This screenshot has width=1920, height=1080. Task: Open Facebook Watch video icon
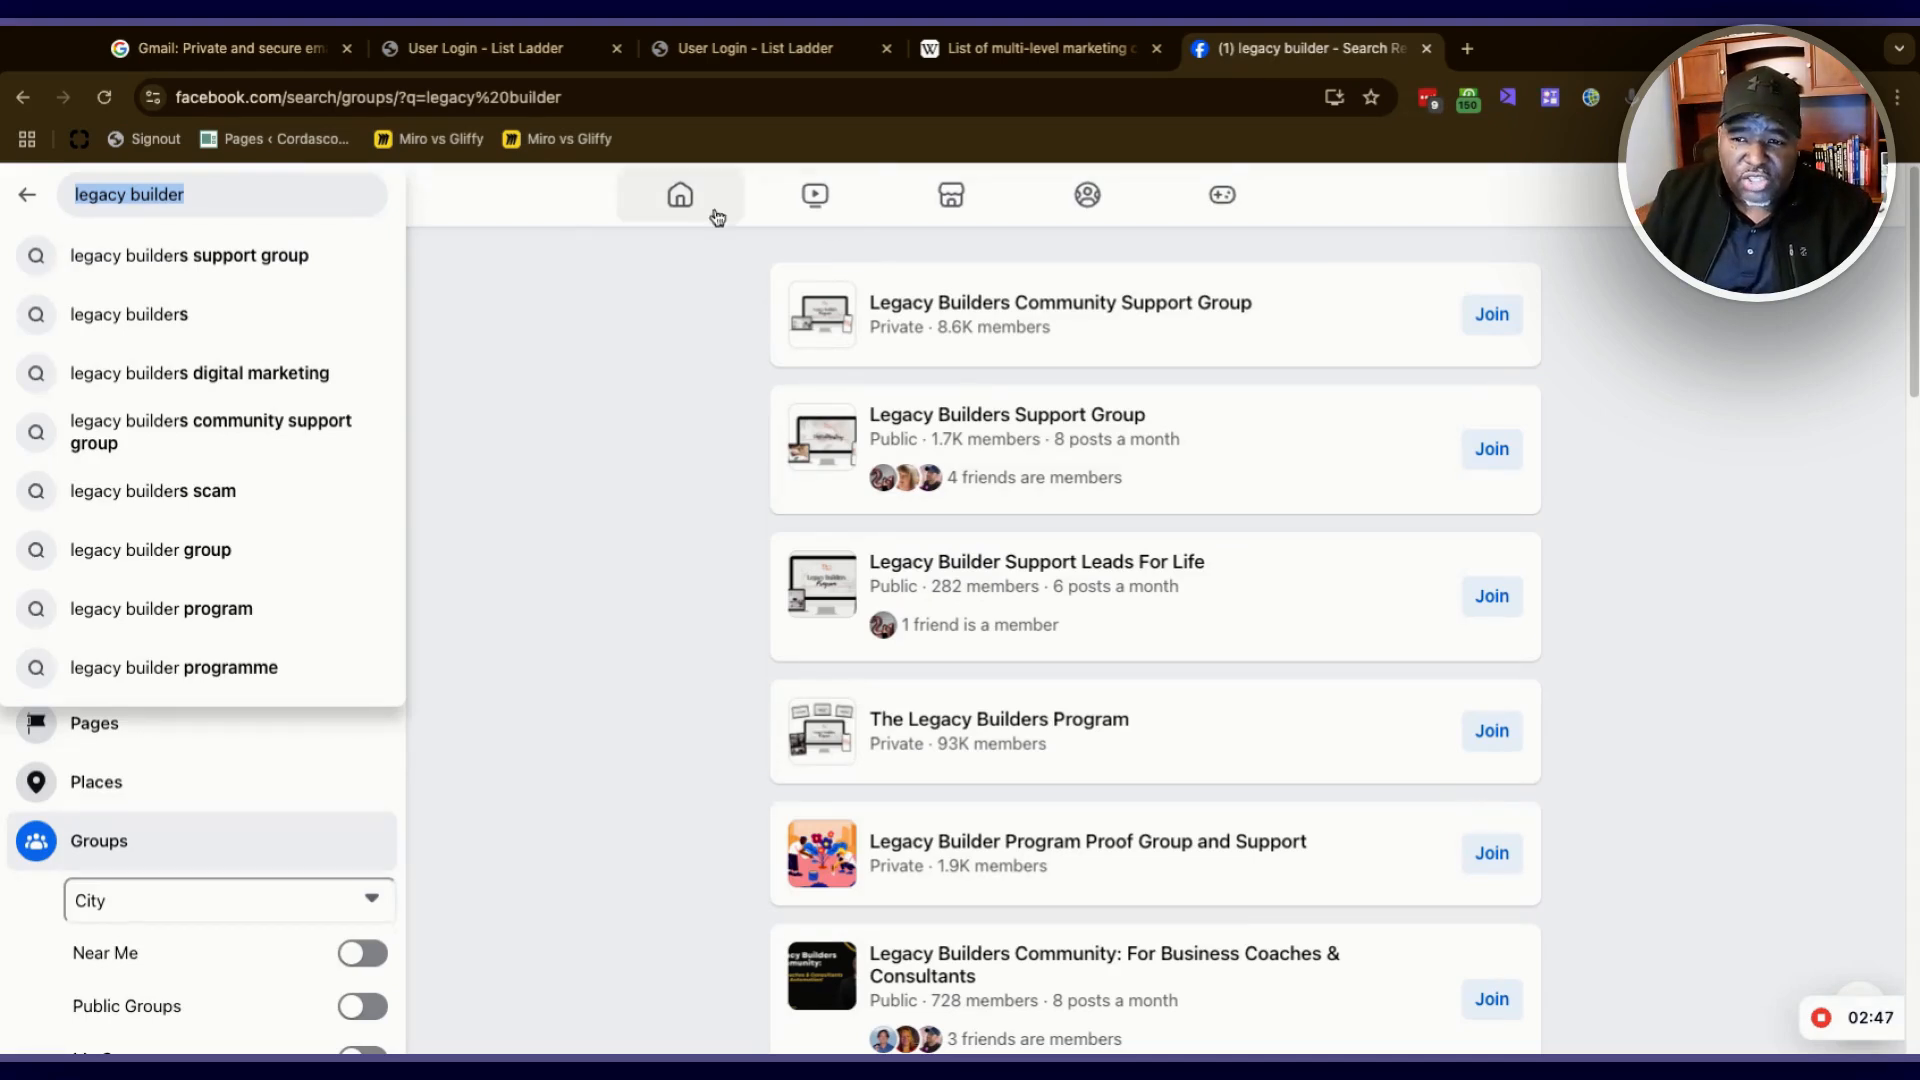point(815,195)
